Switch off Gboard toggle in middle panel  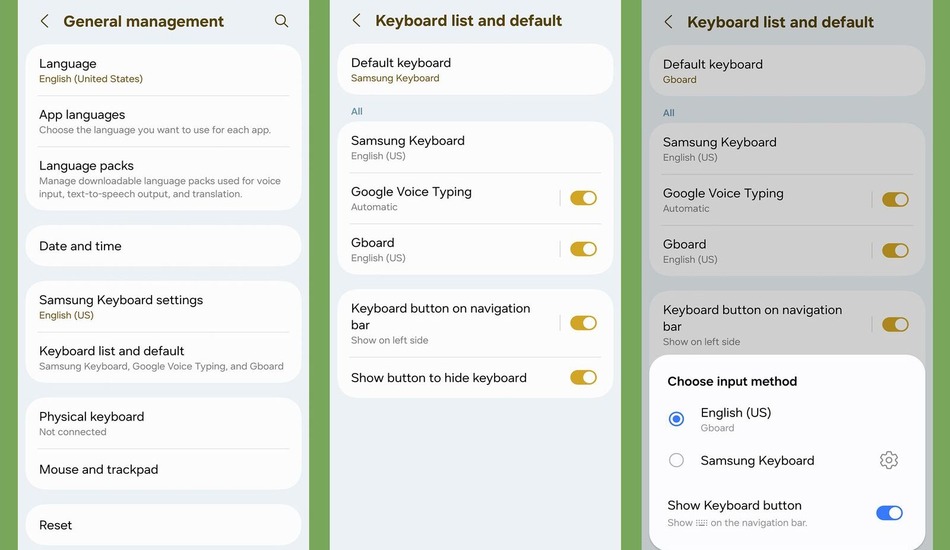[583, 249]
